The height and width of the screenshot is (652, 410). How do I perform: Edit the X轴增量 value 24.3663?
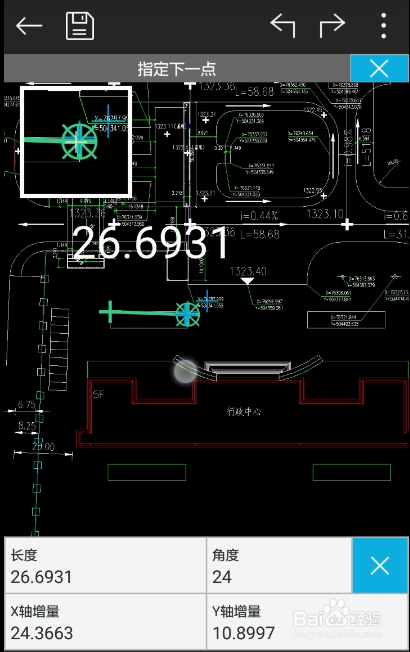point(105,622)
